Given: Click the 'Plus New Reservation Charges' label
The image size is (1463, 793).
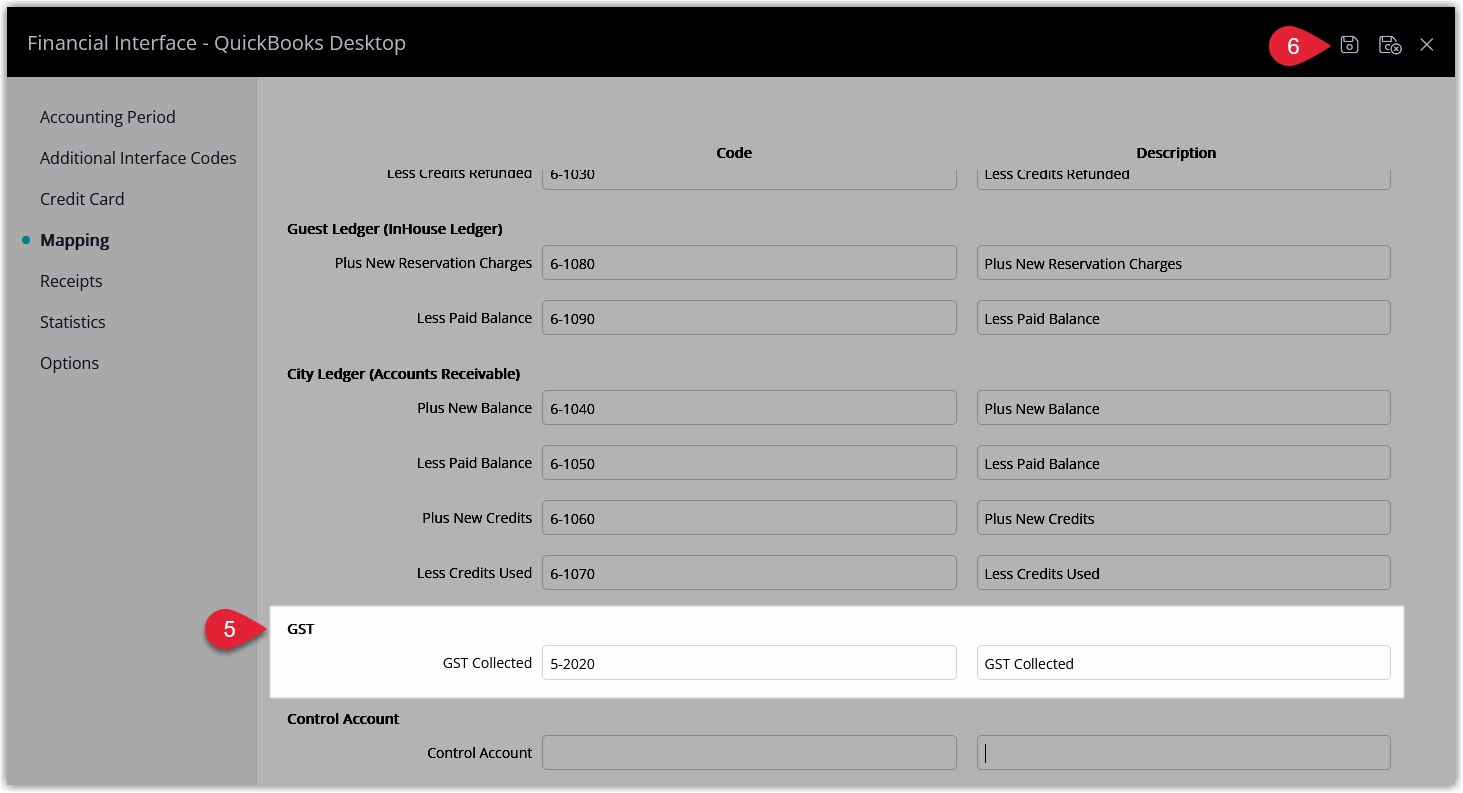Looking at the screenshot, I should [x=434, y=263].
